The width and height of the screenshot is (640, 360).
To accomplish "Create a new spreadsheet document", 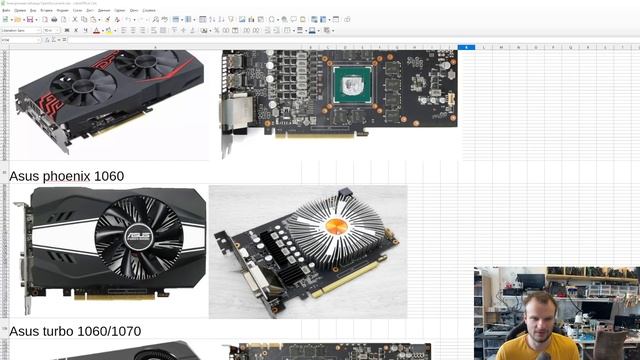I will tap(5, 20).
